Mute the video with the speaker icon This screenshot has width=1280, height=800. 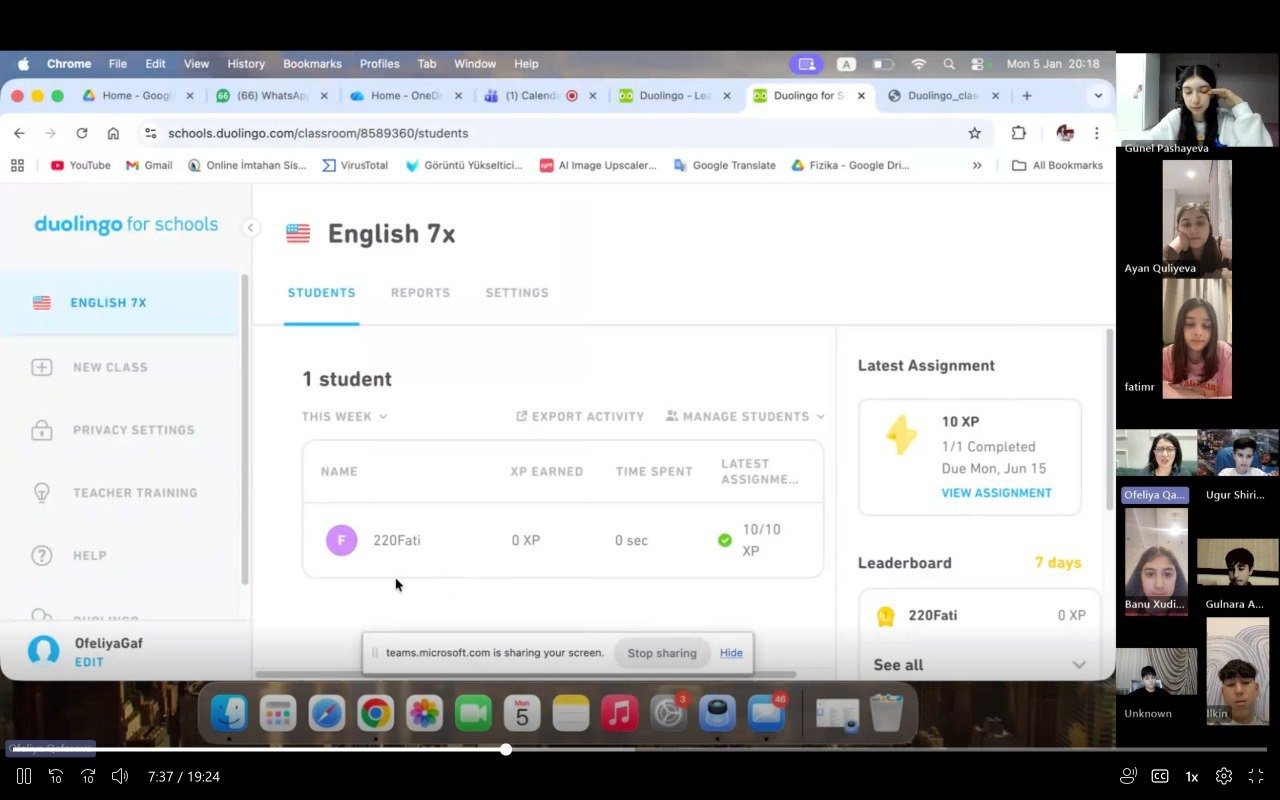120,776
